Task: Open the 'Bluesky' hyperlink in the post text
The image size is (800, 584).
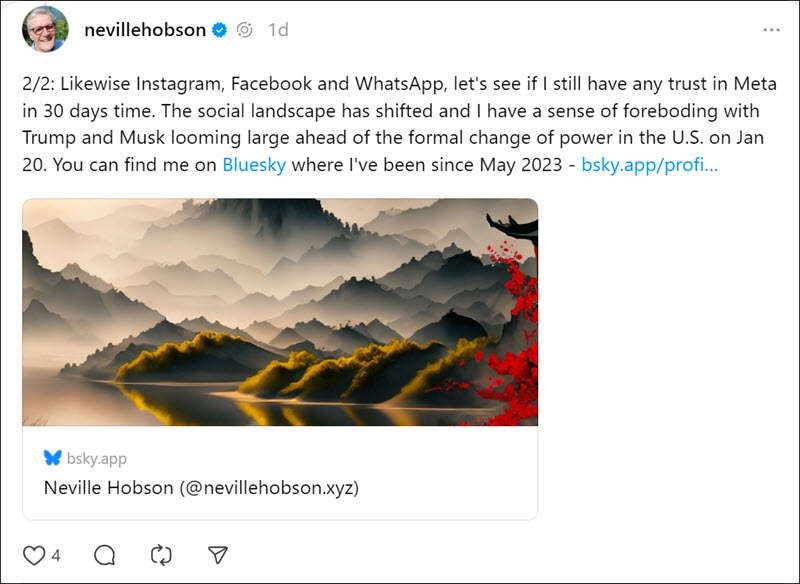Action: [254, 165]
